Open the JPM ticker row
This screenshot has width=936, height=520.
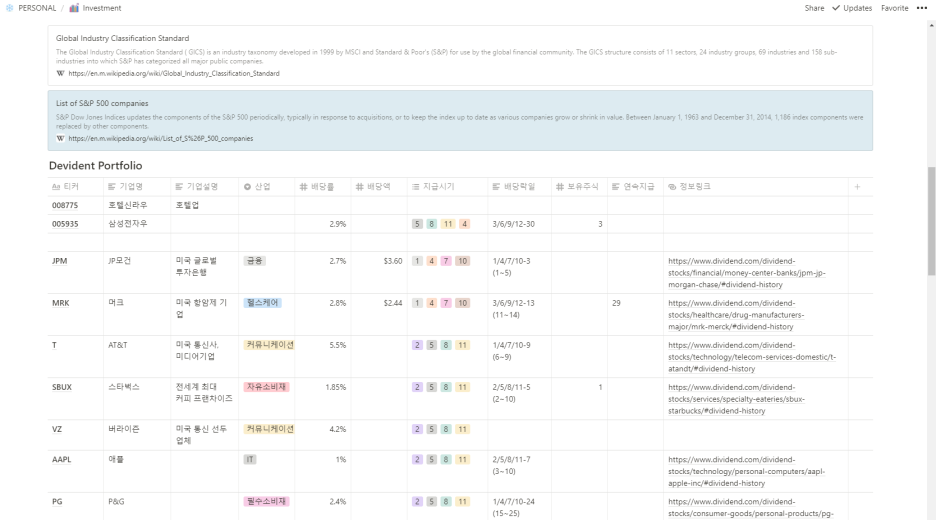tap(60, 261)
